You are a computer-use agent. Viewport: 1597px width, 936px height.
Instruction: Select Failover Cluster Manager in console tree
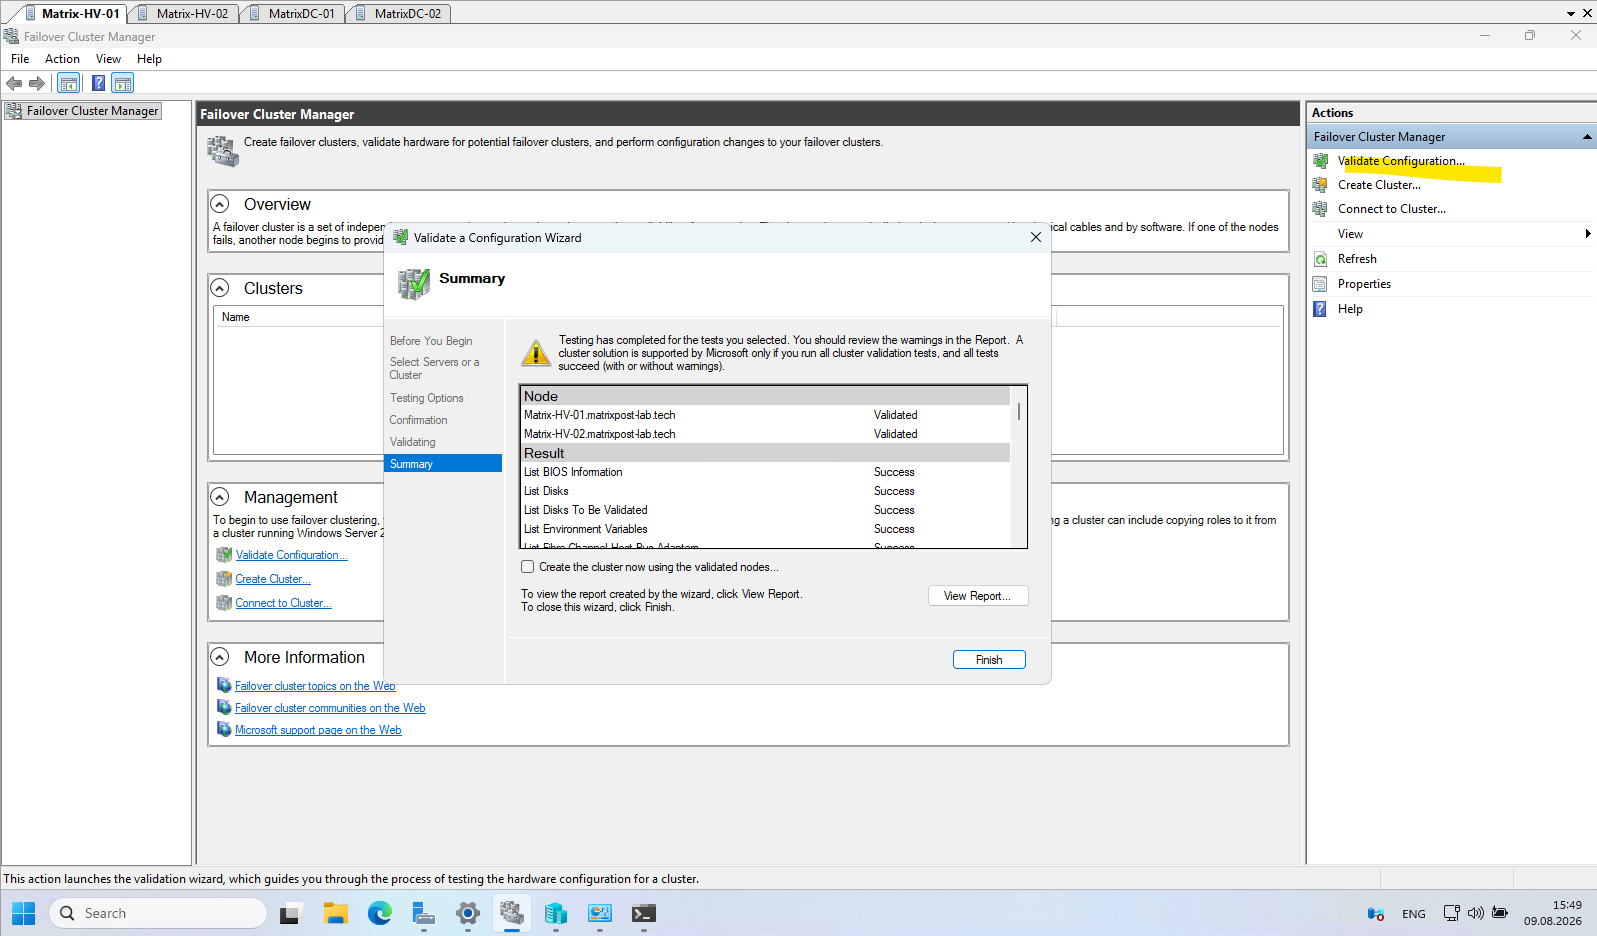click(82, 111)
